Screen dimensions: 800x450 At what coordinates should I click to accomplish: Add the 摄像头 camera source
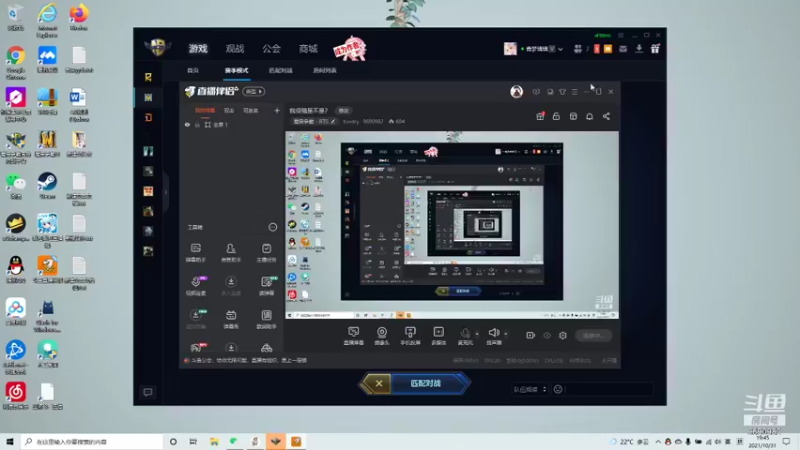(382, 336)
